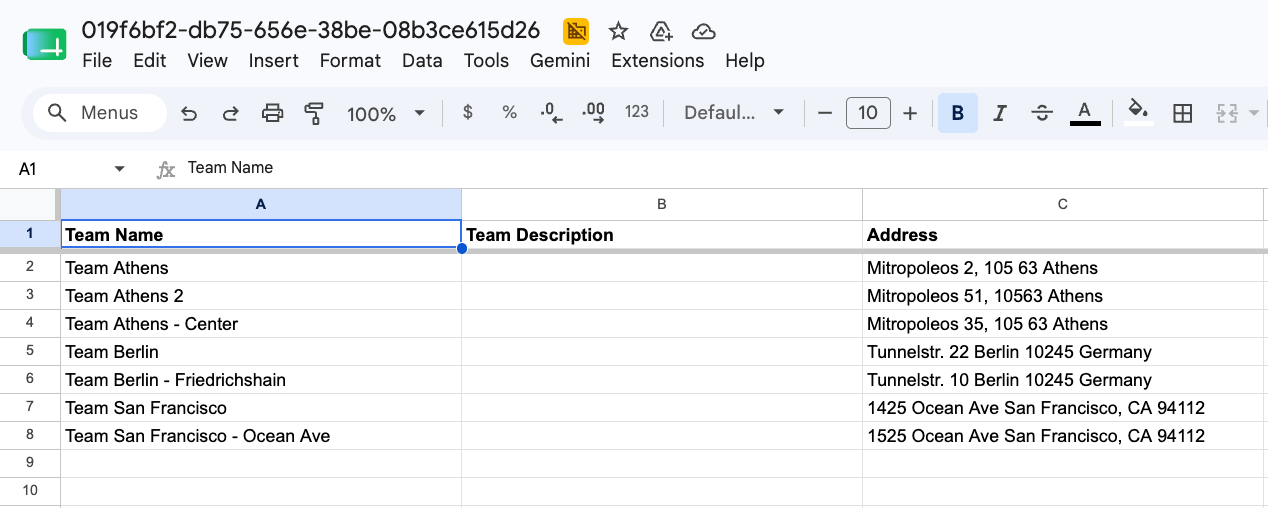Open the Edit menu

pos(150,61)
